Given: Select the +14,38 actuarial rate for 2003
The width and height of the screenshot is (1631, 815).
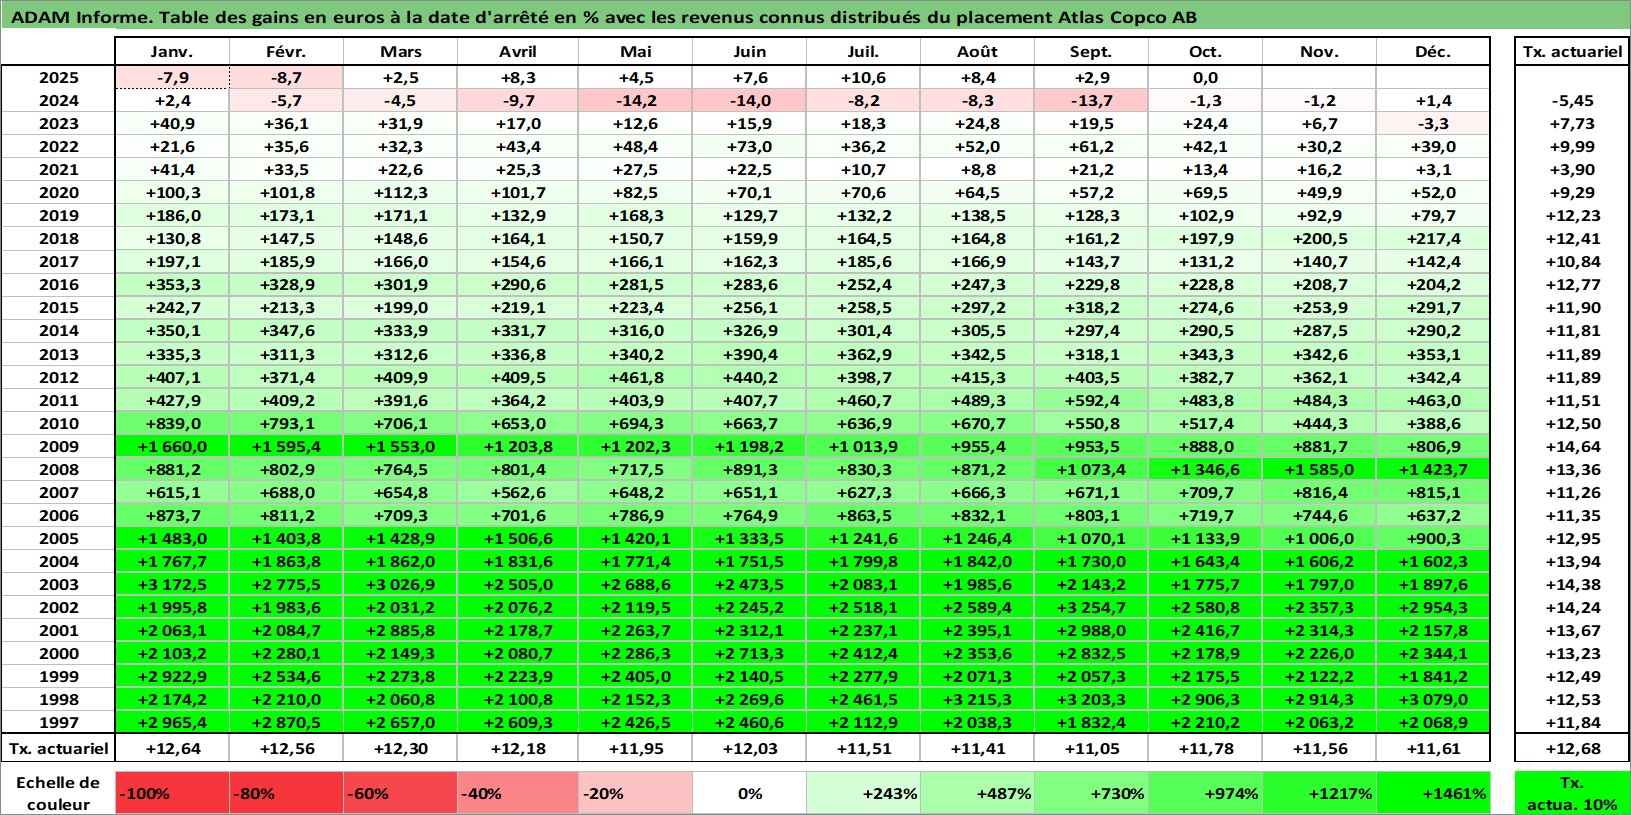Looking at the screenshot, I should click(1572, 584).
